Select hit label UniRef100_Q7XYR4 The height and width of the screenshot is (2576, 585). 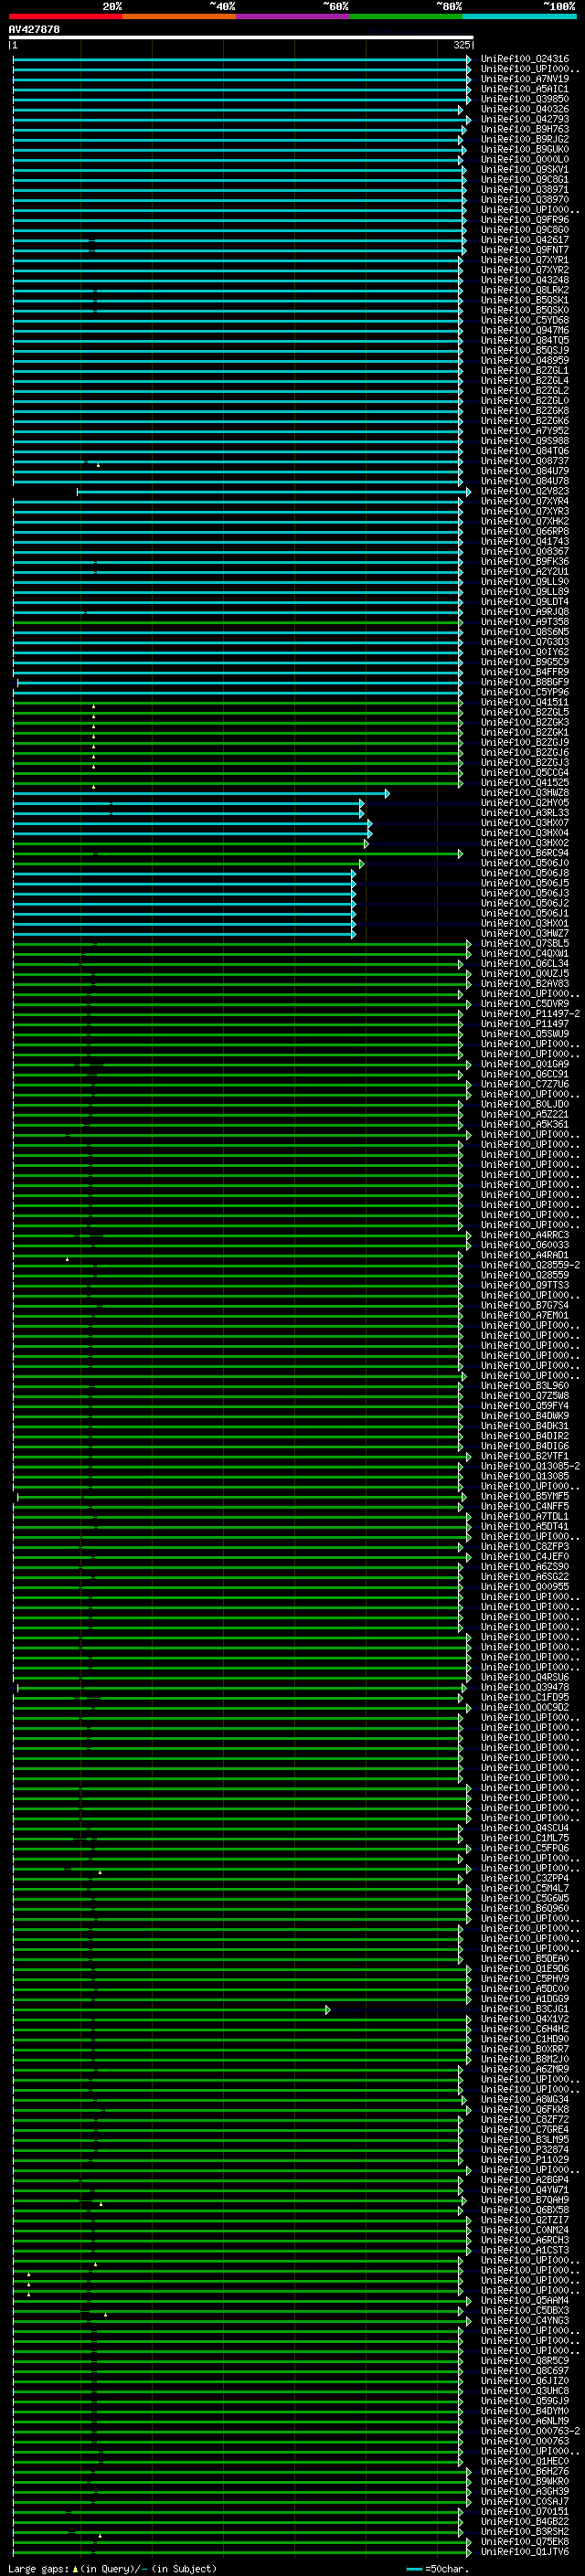(x=525, y=501)
